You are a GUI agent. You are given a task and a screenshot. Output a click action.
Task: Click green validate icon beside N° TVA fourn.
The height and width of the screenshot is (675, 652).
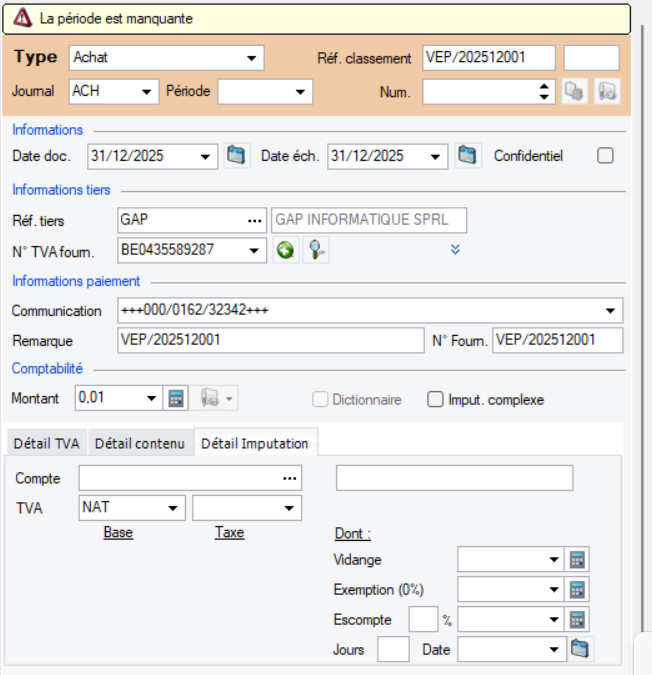tap(285, 250)
